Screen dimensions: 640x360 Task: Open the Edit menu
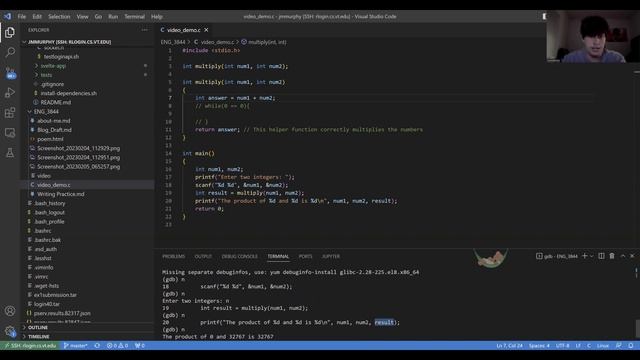pos(37,17)
